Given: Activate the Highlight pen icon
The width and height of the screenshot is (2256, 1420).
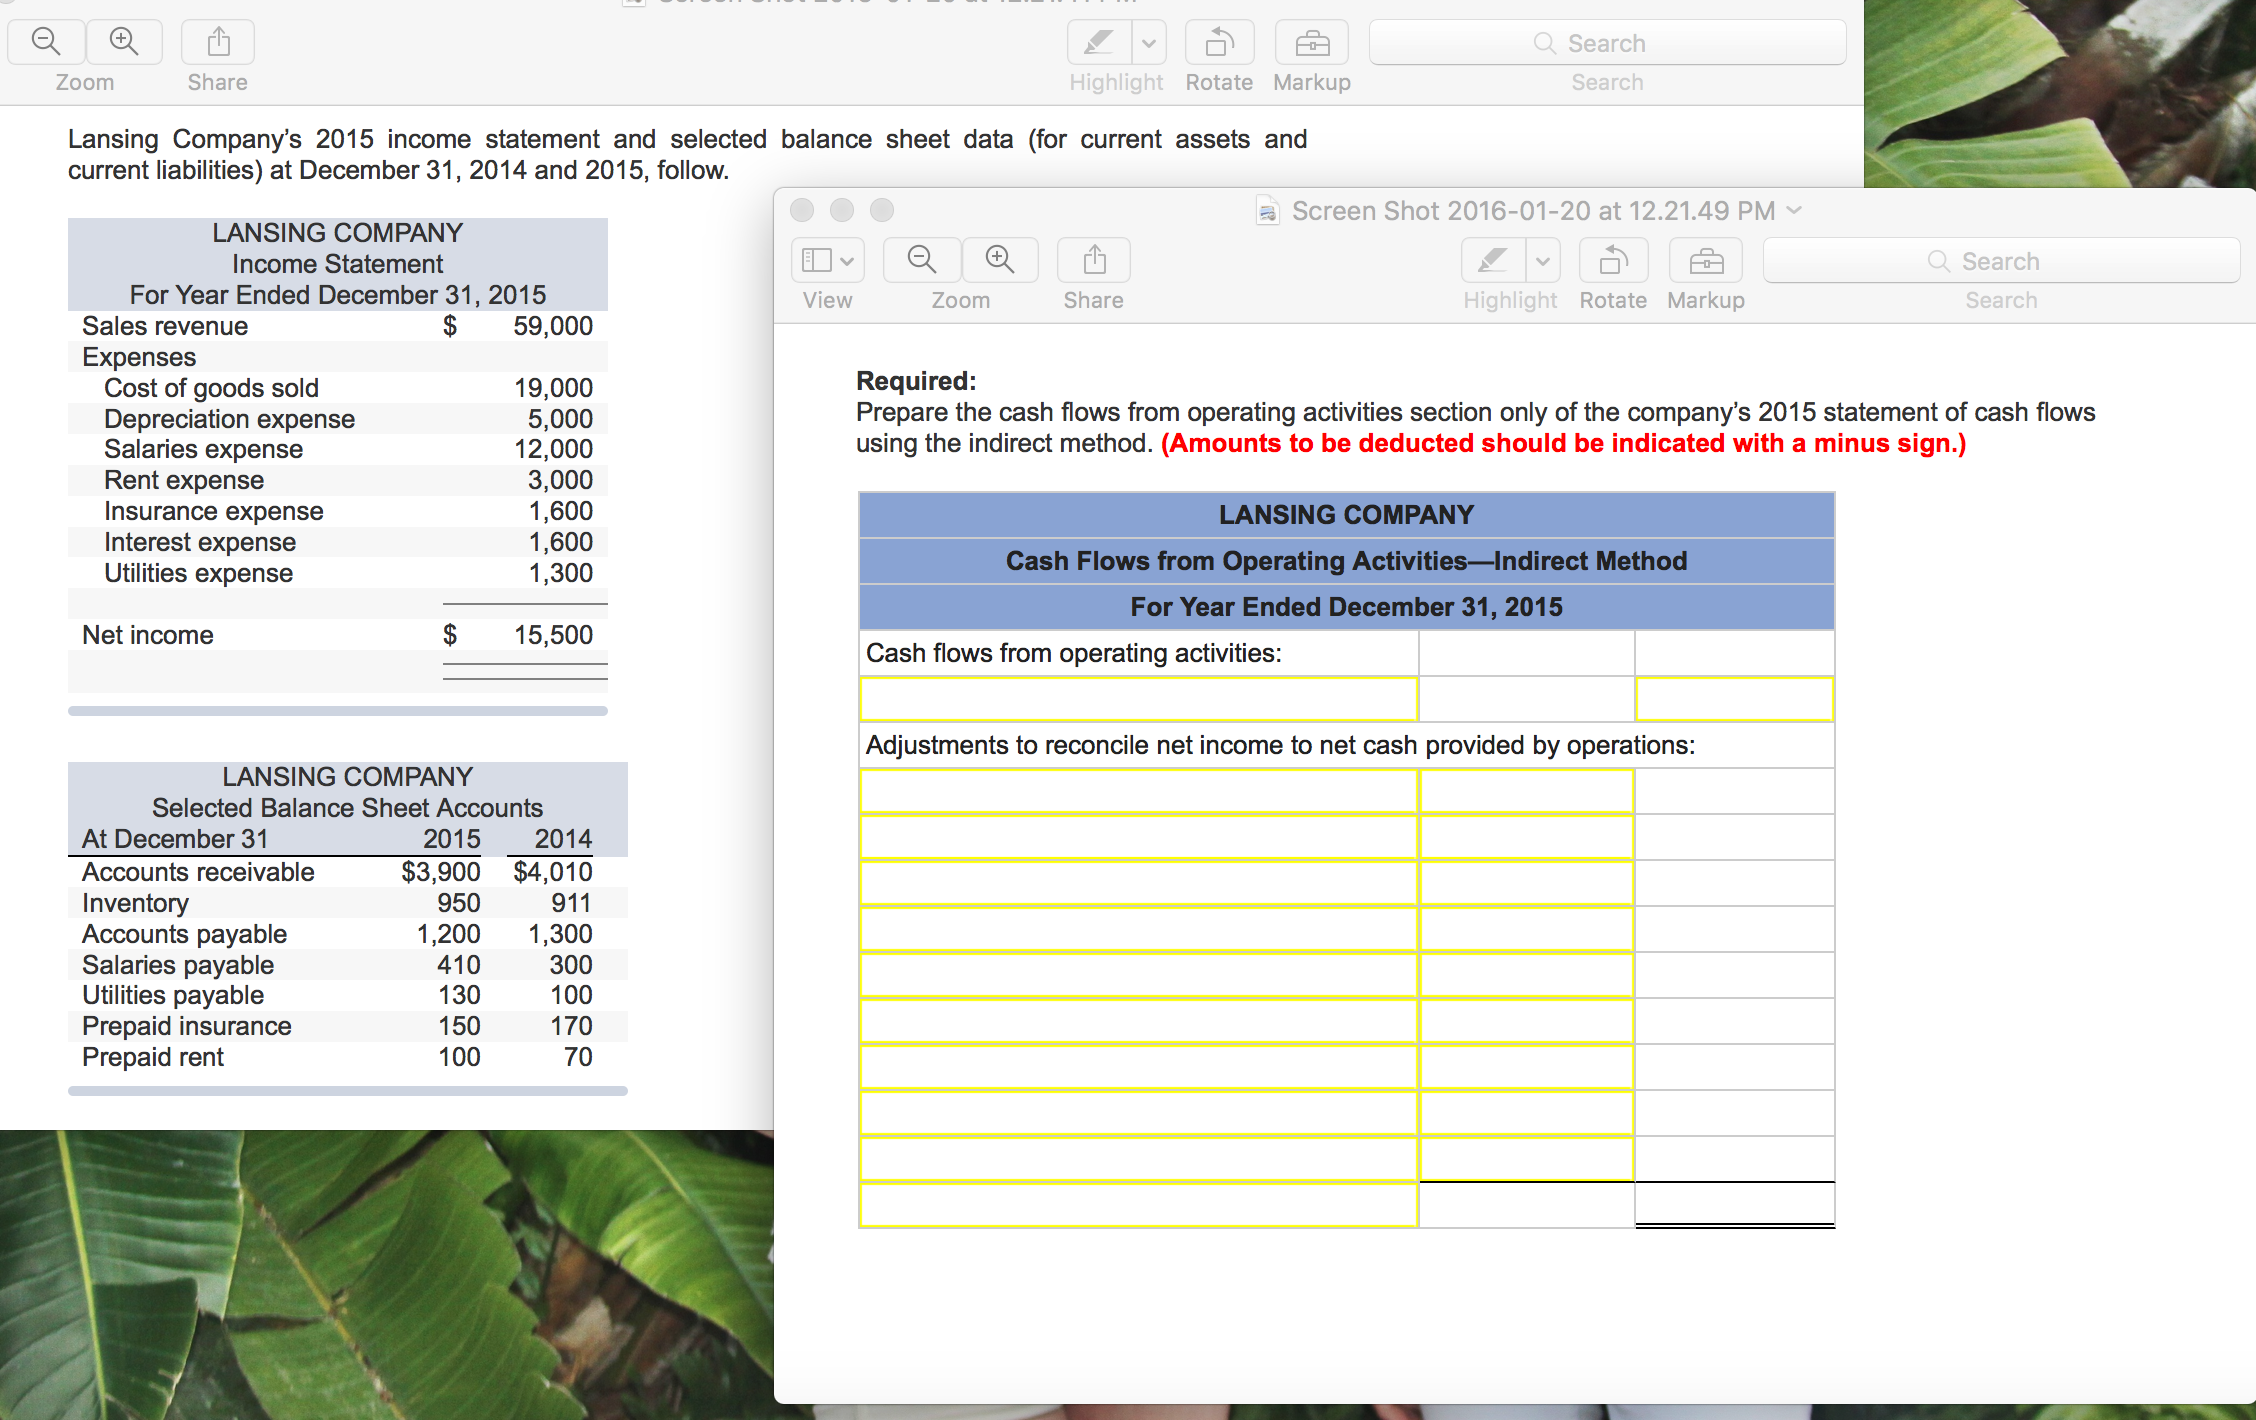Looking at the screenshot, I should (x=1492, y=260).
